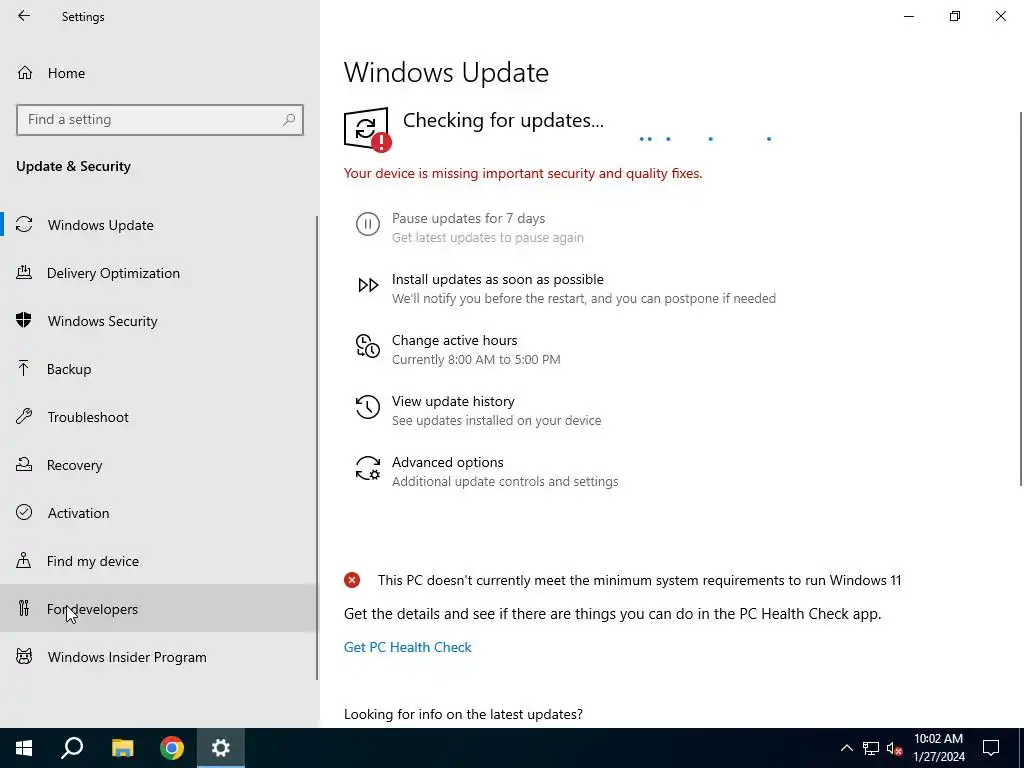Go back using the Settings back arrow
1024x768 pixels.
24,16
